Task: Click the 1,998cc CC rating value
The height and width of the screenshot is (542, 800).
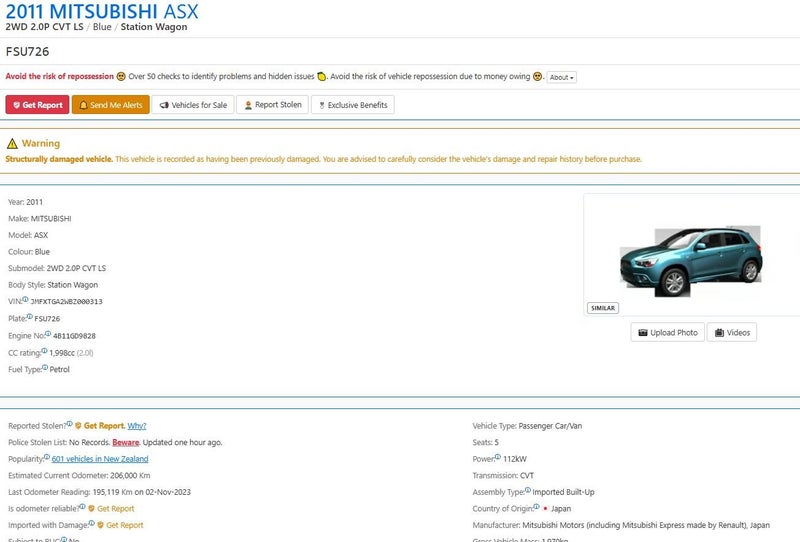Action: click(62, 353)
